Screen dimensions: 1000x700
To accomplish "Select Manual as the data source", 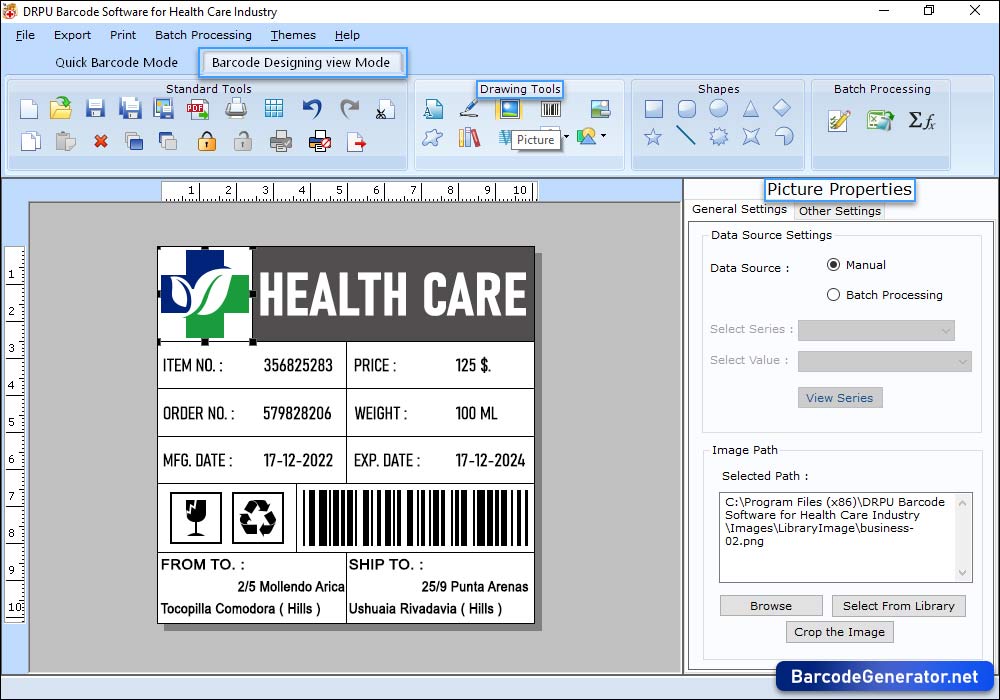I will [835, 265].
